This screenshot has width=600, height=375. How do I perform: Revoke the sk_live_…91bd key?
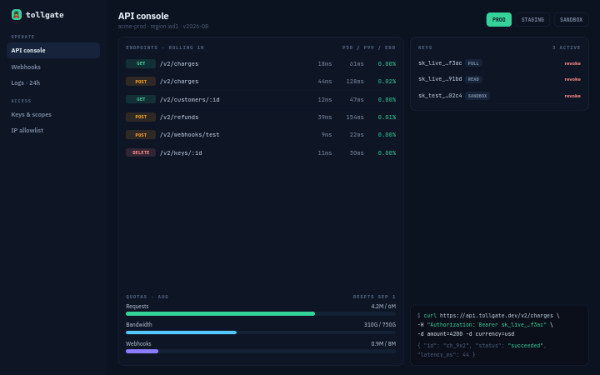[x=572, y=80]
